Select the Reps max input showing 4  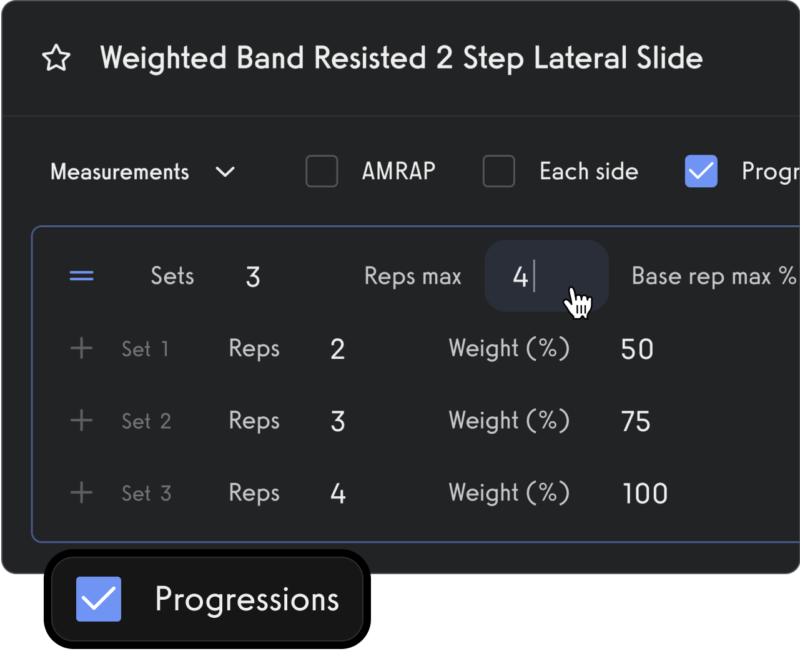[x=546, y=276]
